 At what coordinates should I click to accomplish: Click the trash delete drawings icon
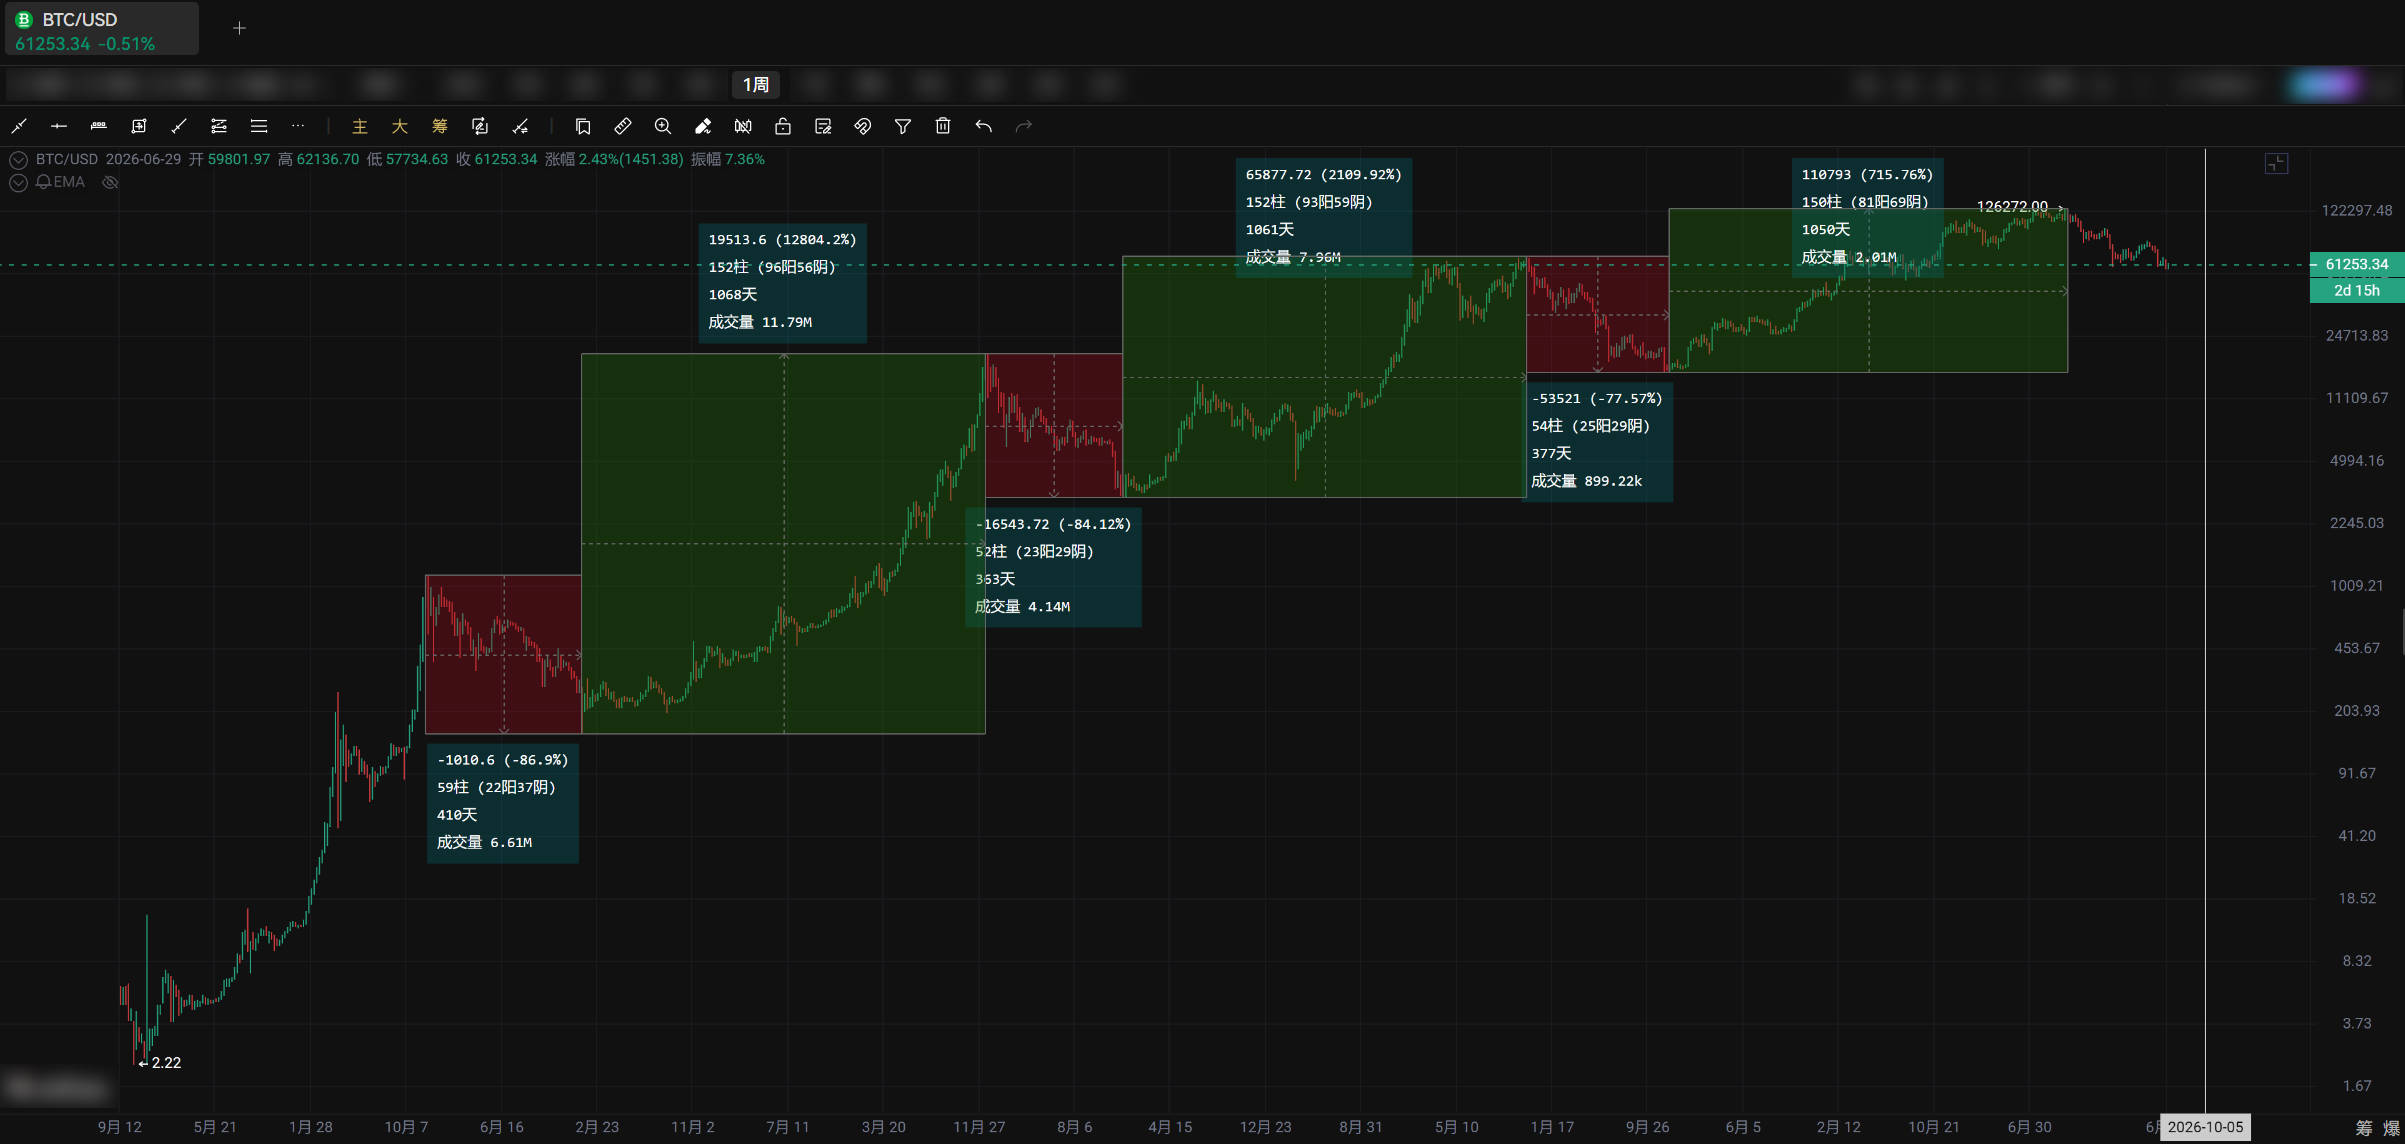(943, 126)
